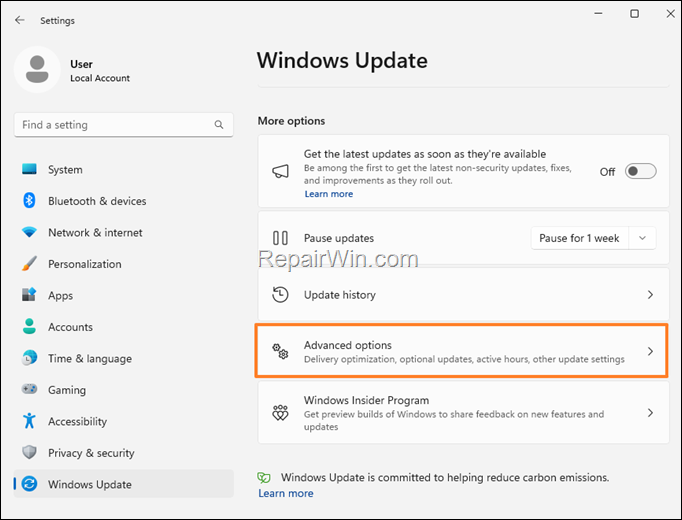Click the Windows Insider hearts icon
The height and width of the screenshot is (520, 682).
(x=281, y=413)
